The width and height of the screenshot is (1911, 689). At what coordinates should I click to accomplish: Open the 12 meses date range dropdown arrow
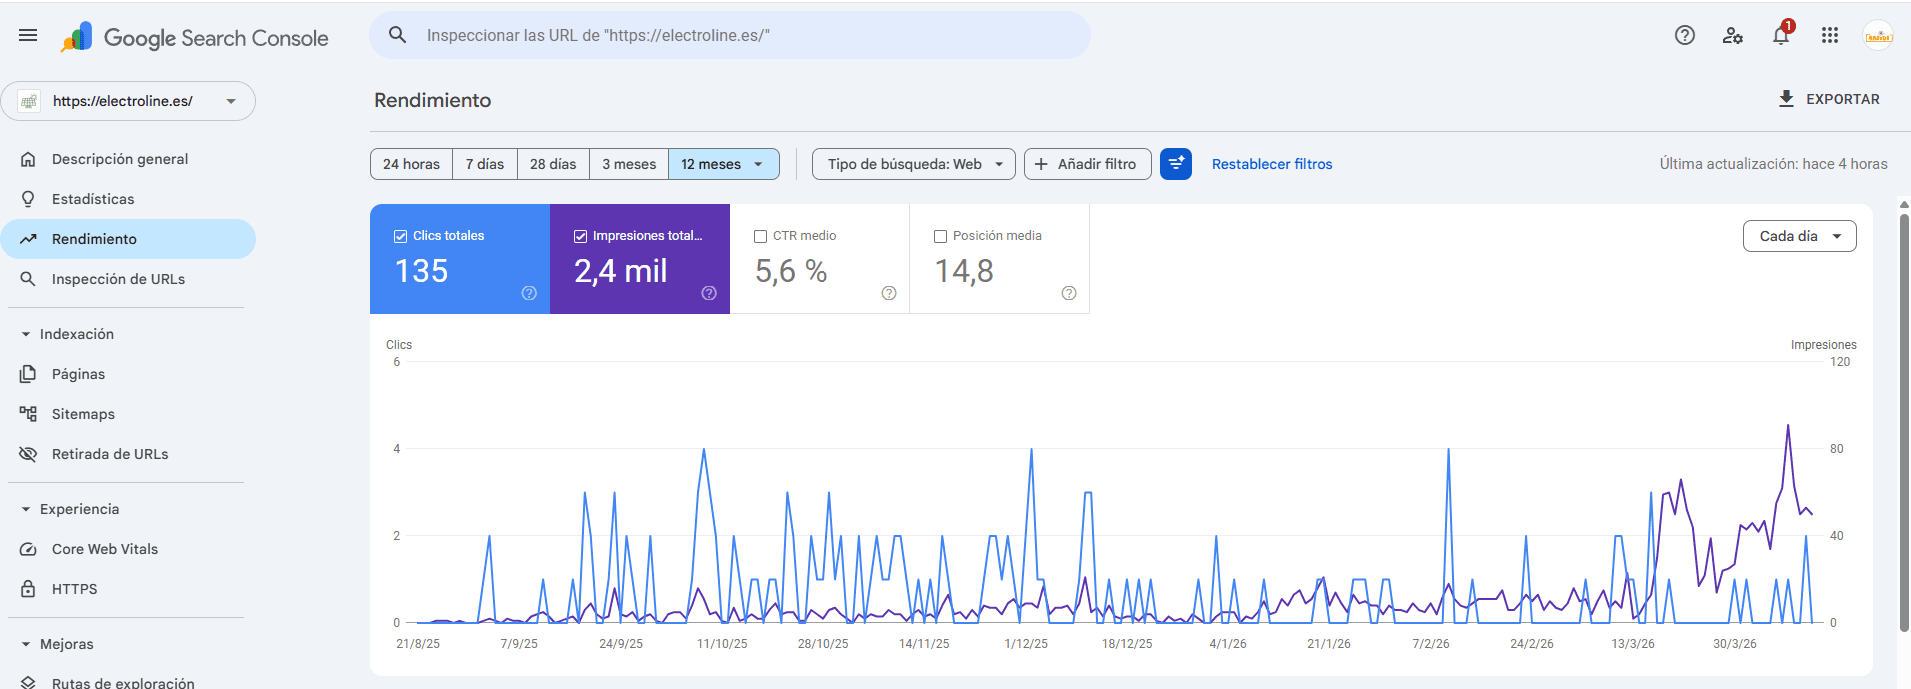(x=758, y=164)
